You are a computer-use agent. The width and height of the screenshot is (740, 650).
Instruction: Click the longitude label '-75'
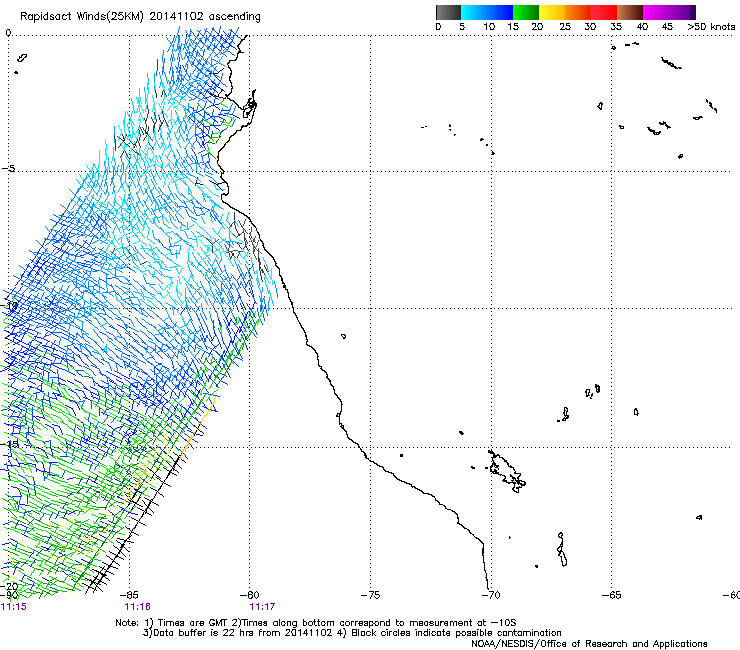[x=370, y=595]
